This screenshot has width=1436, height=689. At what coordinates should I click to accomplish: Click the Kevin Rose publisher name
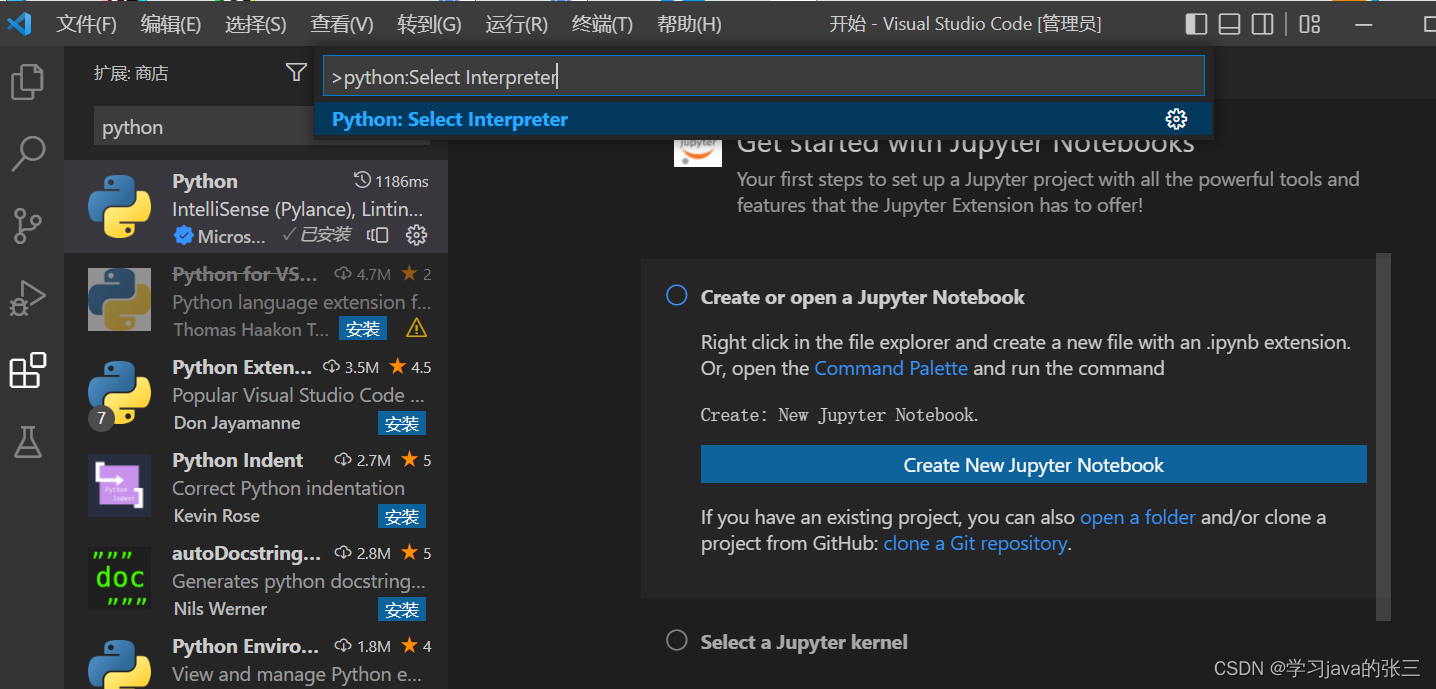click(x=217, y=516)
